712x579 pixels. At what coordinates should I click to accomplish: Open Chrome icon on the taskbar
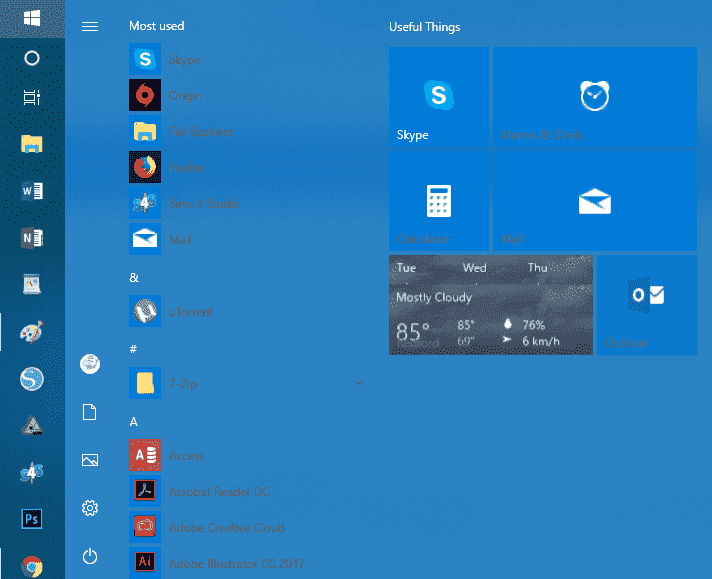tap(32, 566)
